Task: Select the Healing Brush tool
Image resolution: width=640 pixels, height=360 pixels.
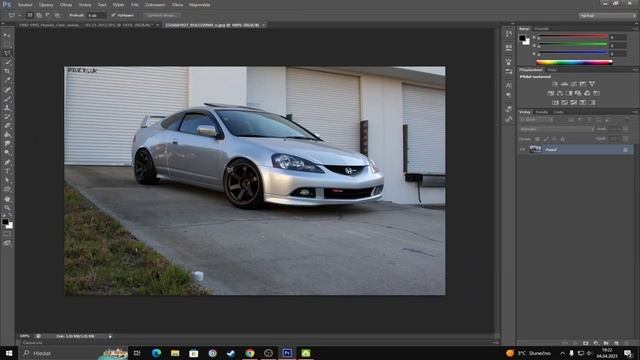Action: (x=7, y=89)
